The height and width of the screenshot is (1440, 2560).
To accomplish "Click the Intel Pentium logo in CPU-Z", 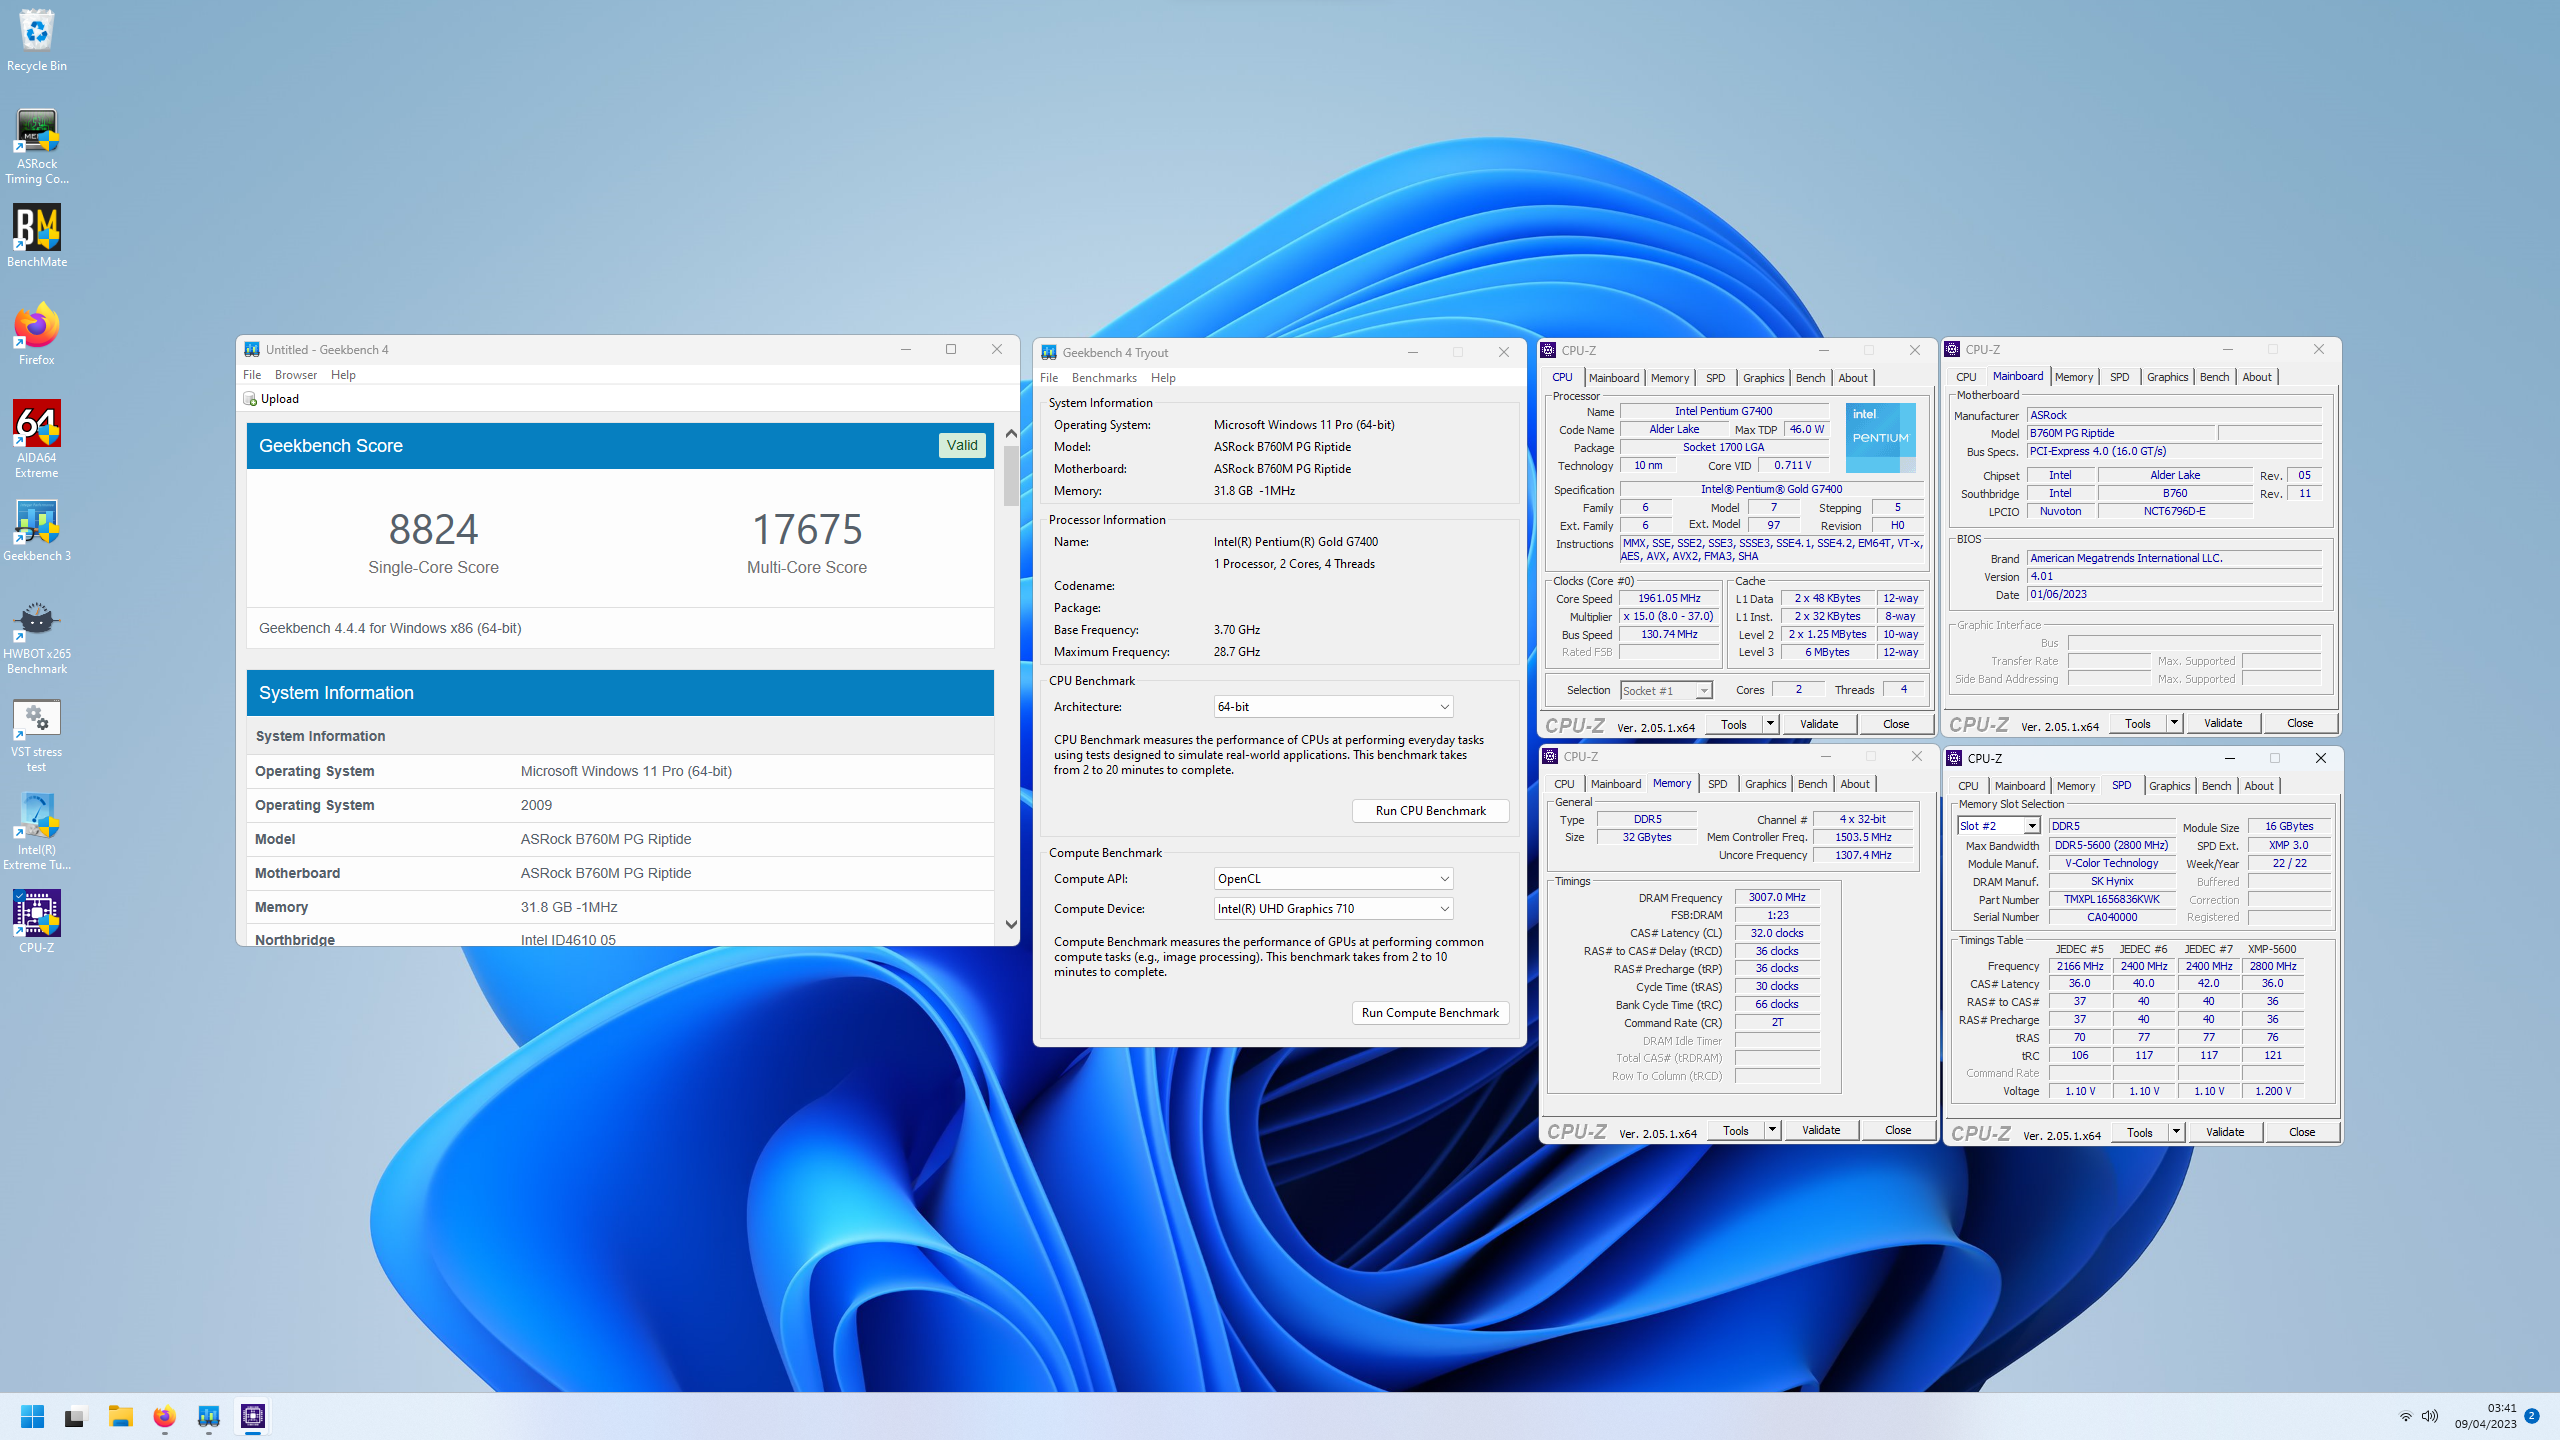I will [x=1880, y=437].
